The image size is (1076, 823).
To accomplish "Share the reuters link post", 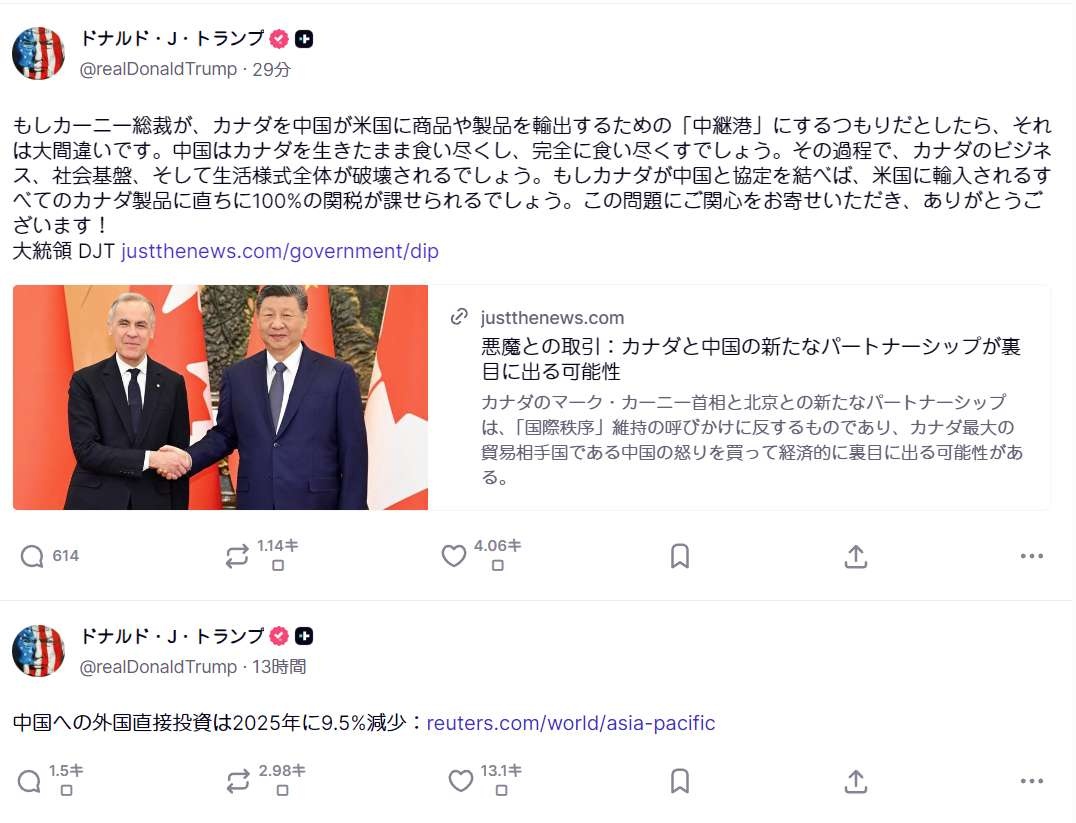I will tap(856, 781).
